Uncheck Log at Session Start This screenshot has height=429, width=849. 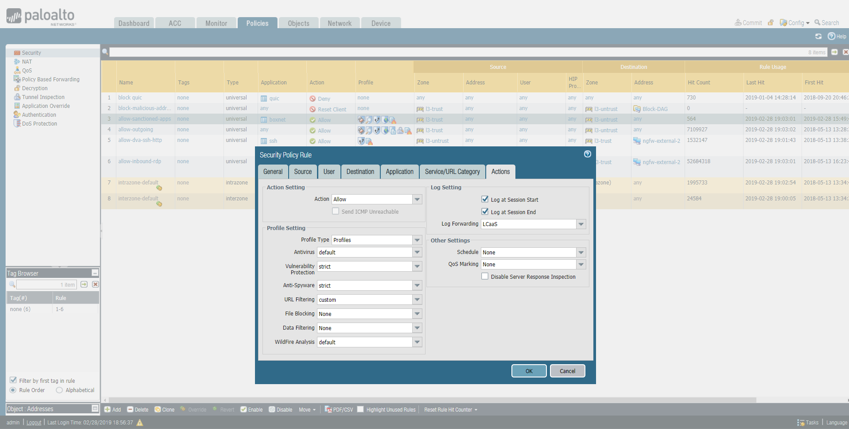[485, 200]
